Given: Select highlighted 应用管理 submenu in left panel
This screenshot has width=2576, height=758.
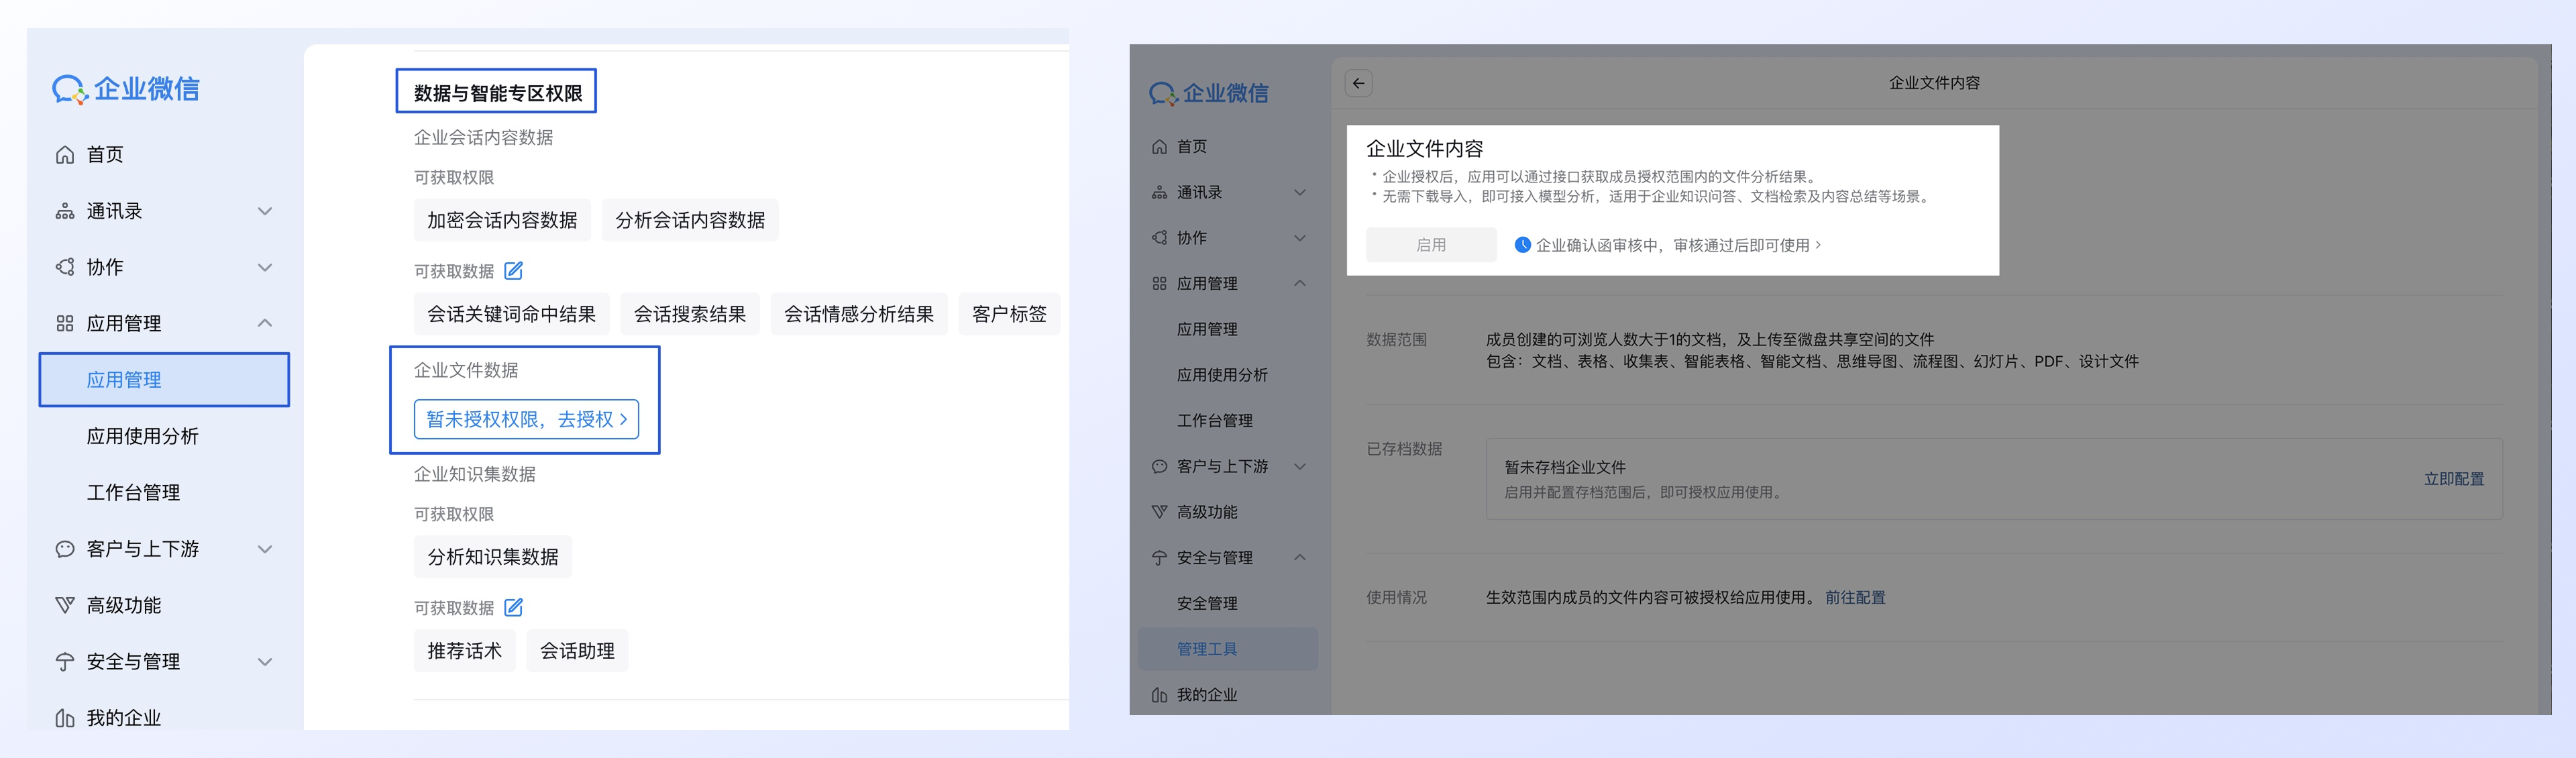Looking at the screenshot, I should click(x=164, y=380).
